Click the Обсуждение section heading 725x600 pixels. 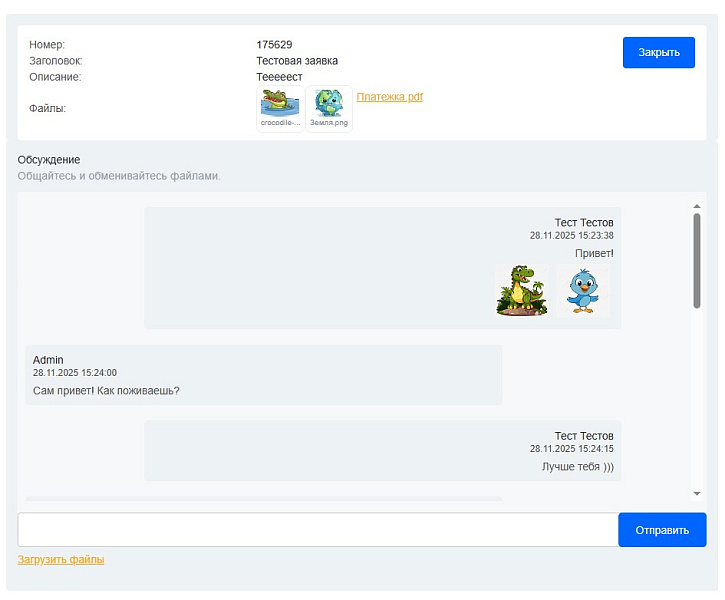(49, 159)
